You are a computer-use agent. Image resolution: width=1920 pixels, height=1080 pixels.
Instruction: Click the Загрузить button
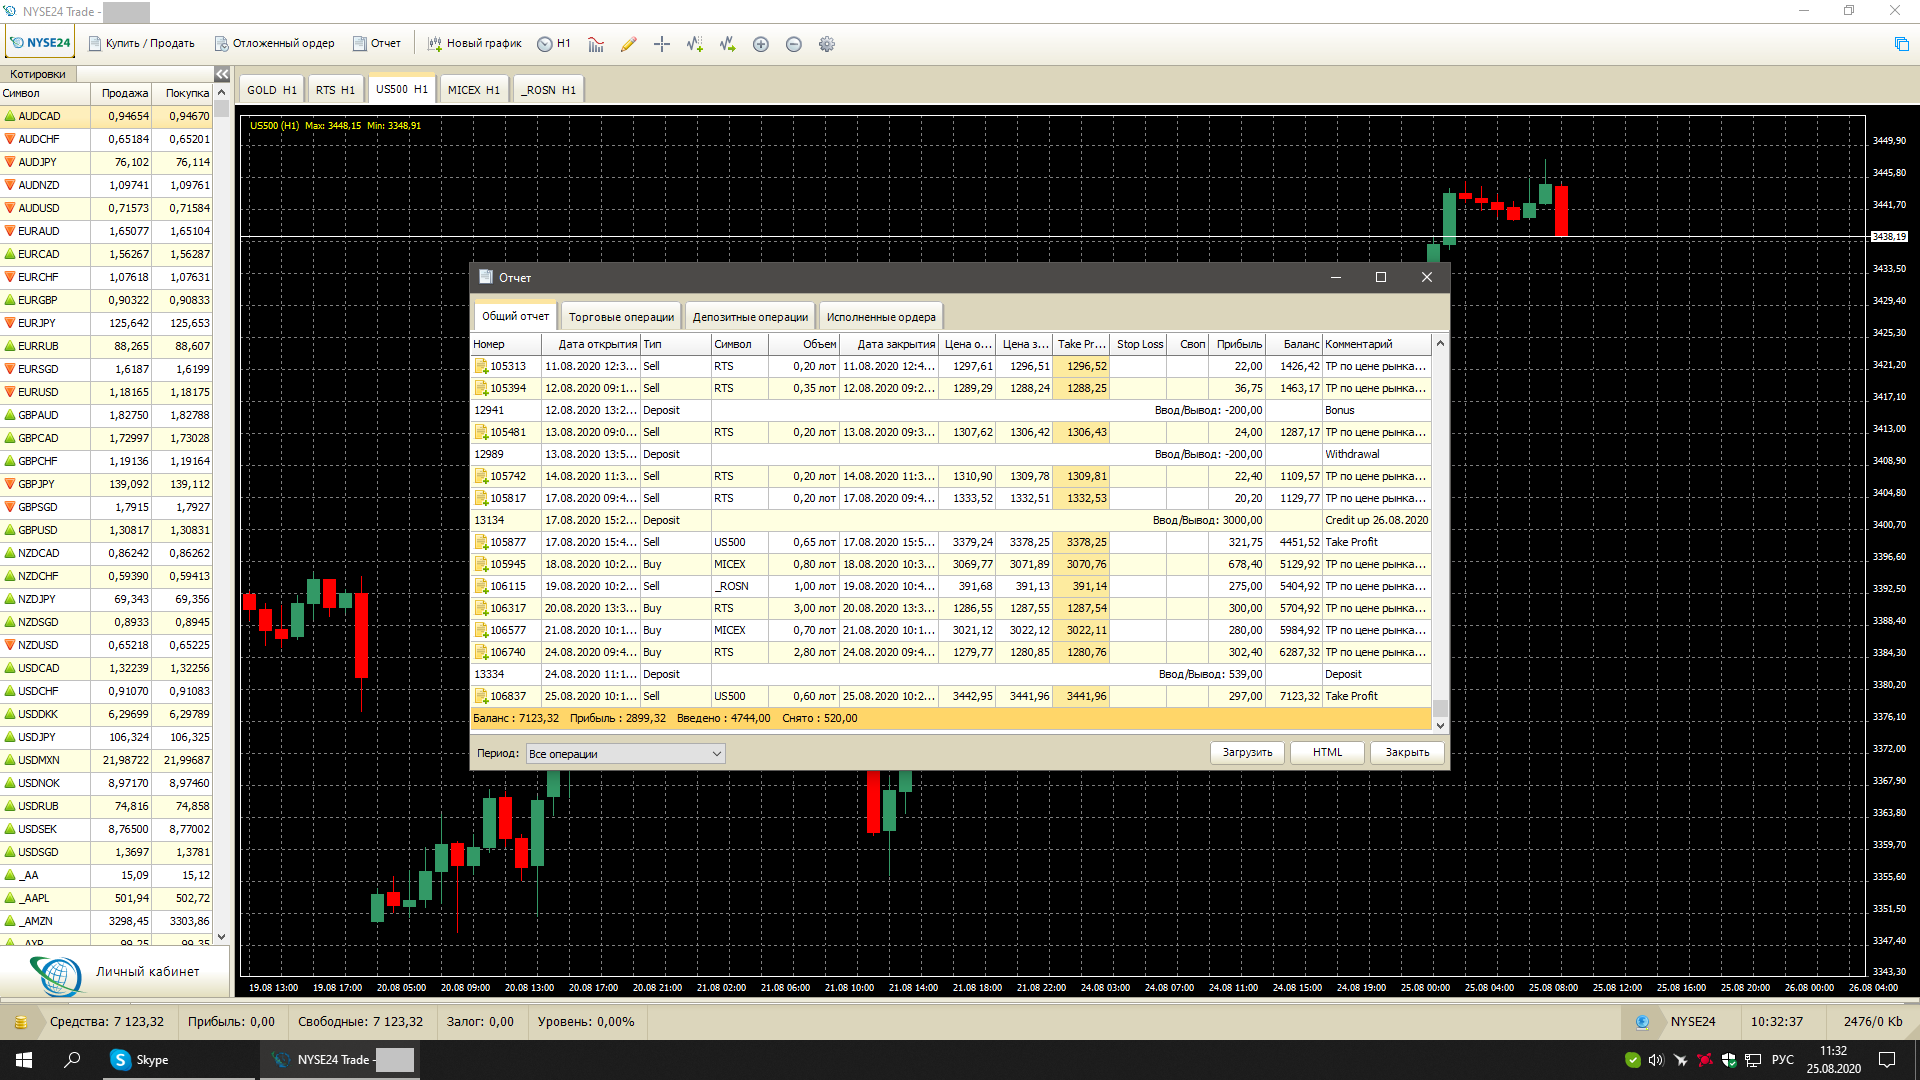click(x=1247, y=753)
